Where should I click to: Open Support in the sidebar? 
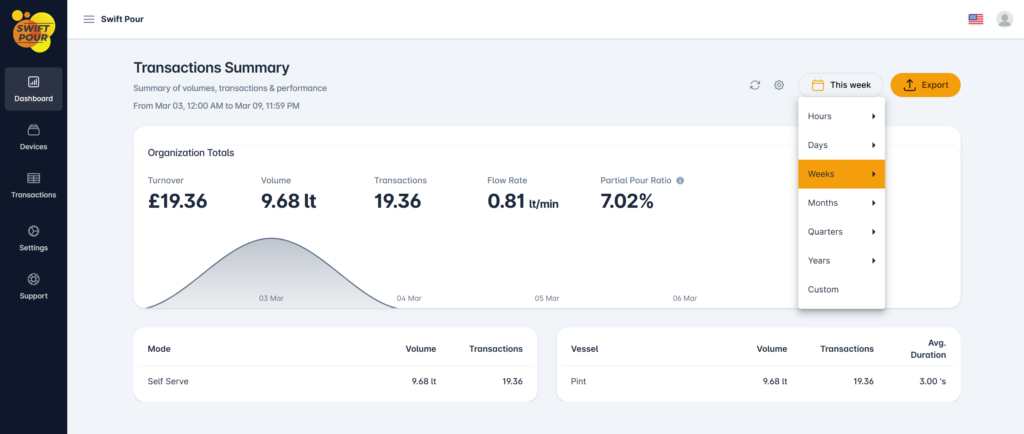coord(33,286)
